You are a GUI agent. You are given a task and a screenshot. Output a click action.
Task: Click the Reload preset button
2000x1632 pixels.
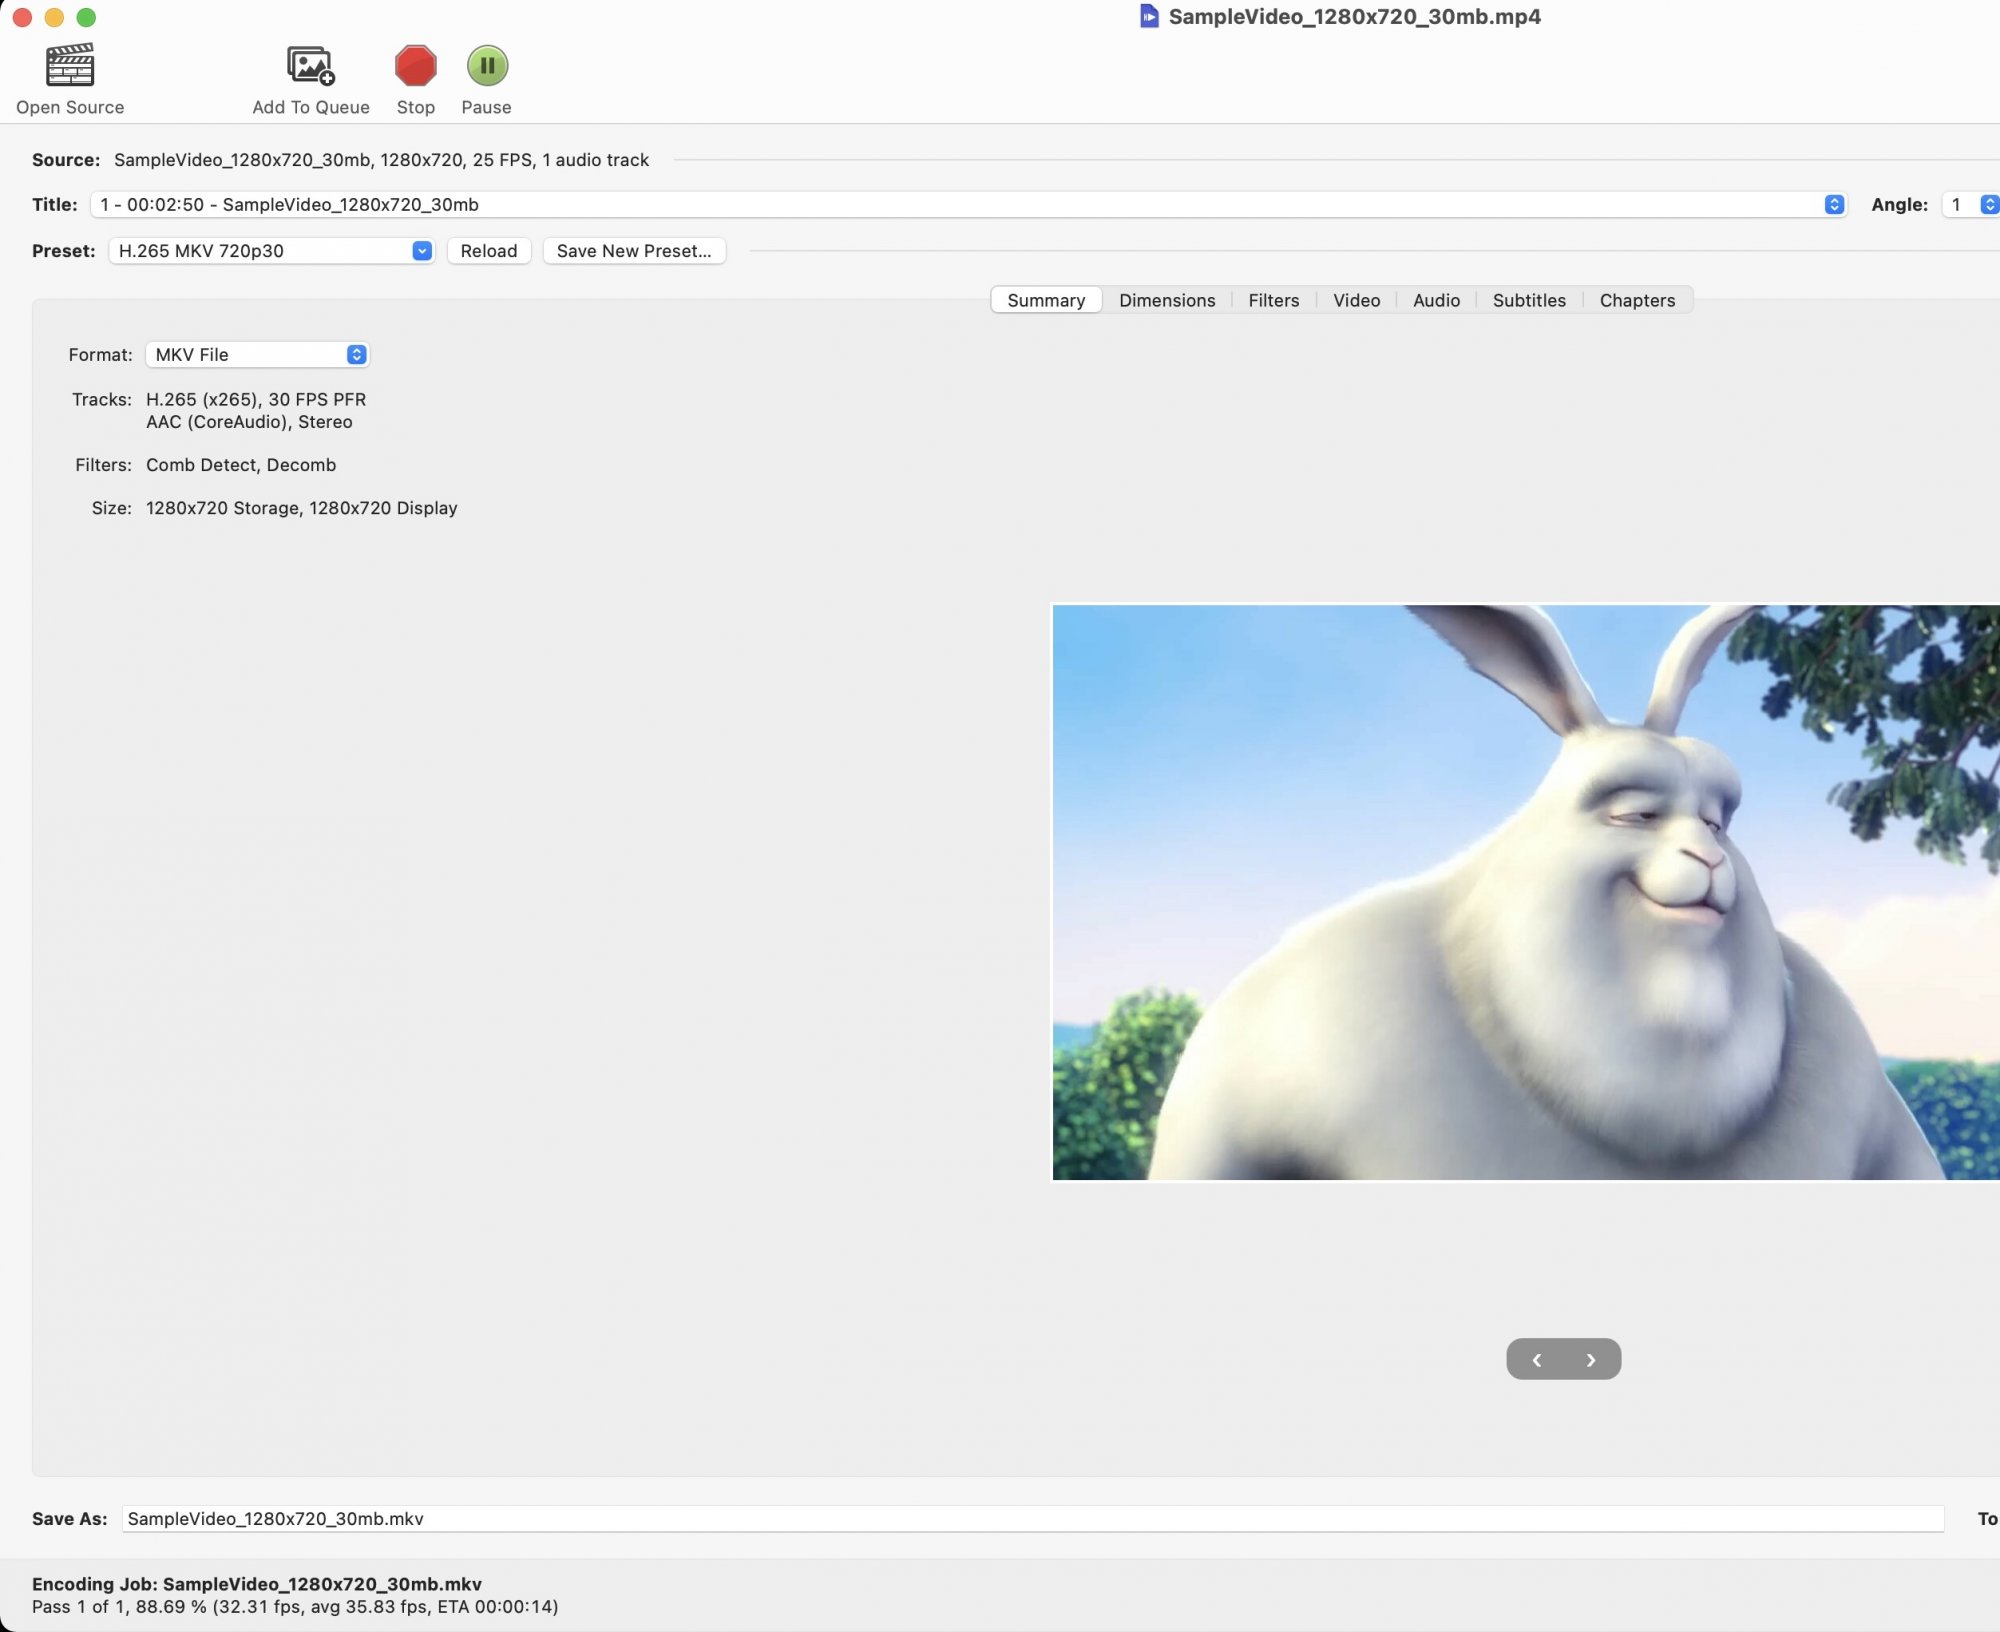[x=488, y=251]
